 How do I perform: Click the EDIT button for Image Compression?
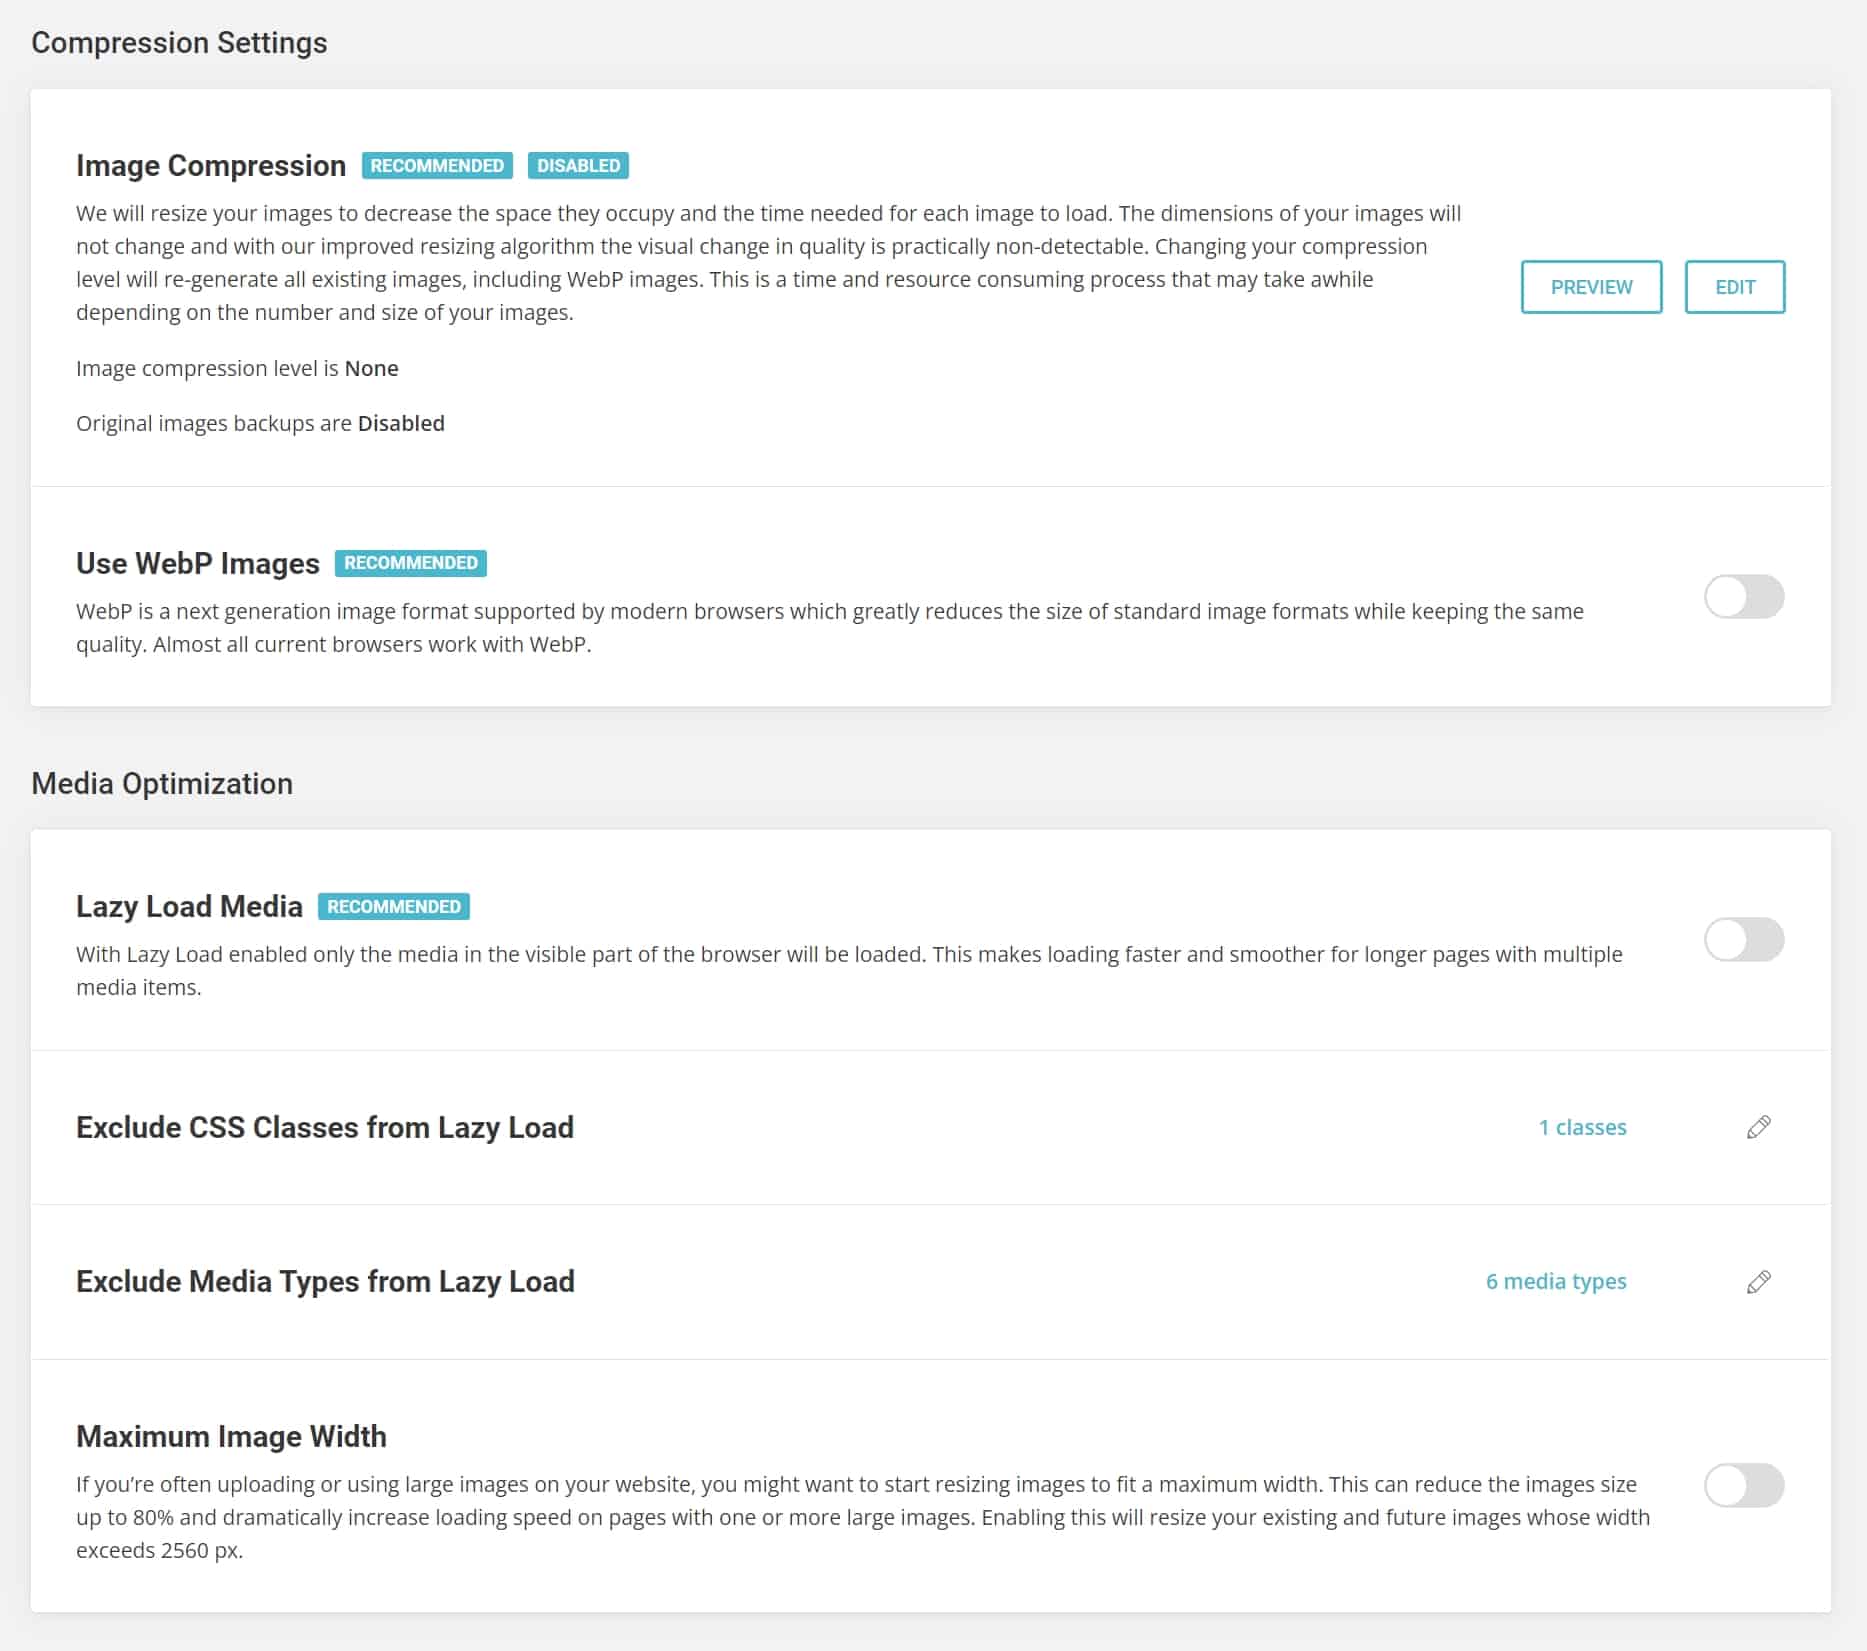(x=1734, y=287)
